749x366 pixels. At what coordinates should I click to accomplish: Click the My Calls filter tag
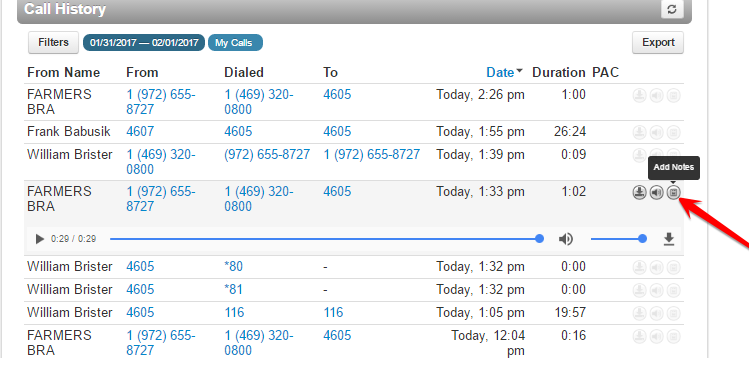(x=235, y=43)
